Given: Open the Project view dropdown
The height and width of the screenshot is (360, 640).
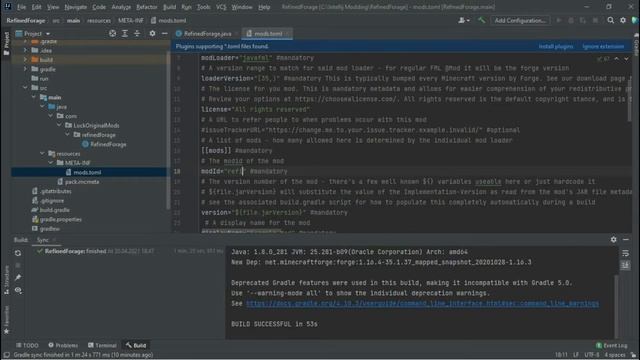Looking at the screenshot, I should coord(33,33).
